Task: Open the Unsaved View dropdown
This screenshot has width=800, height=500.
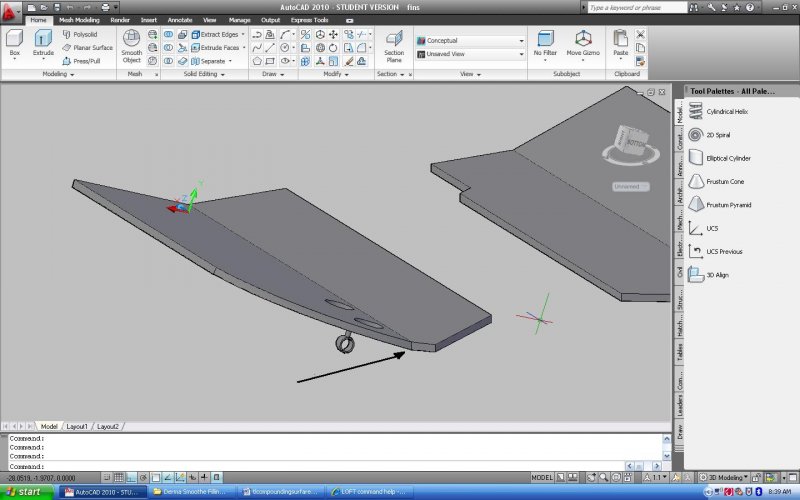Action: tap(469, 54)
